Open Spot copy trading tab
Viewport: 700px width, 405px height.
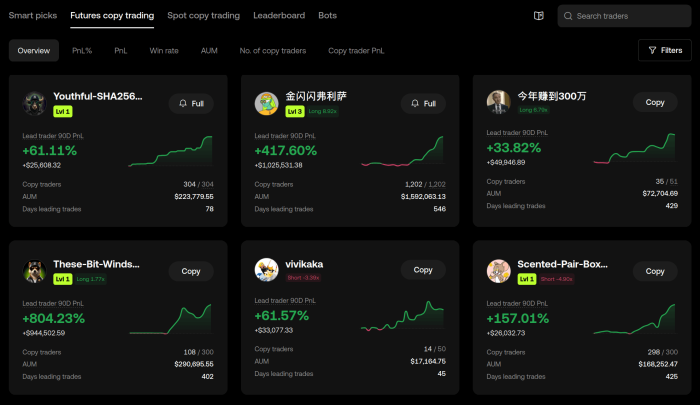point(204,16)
